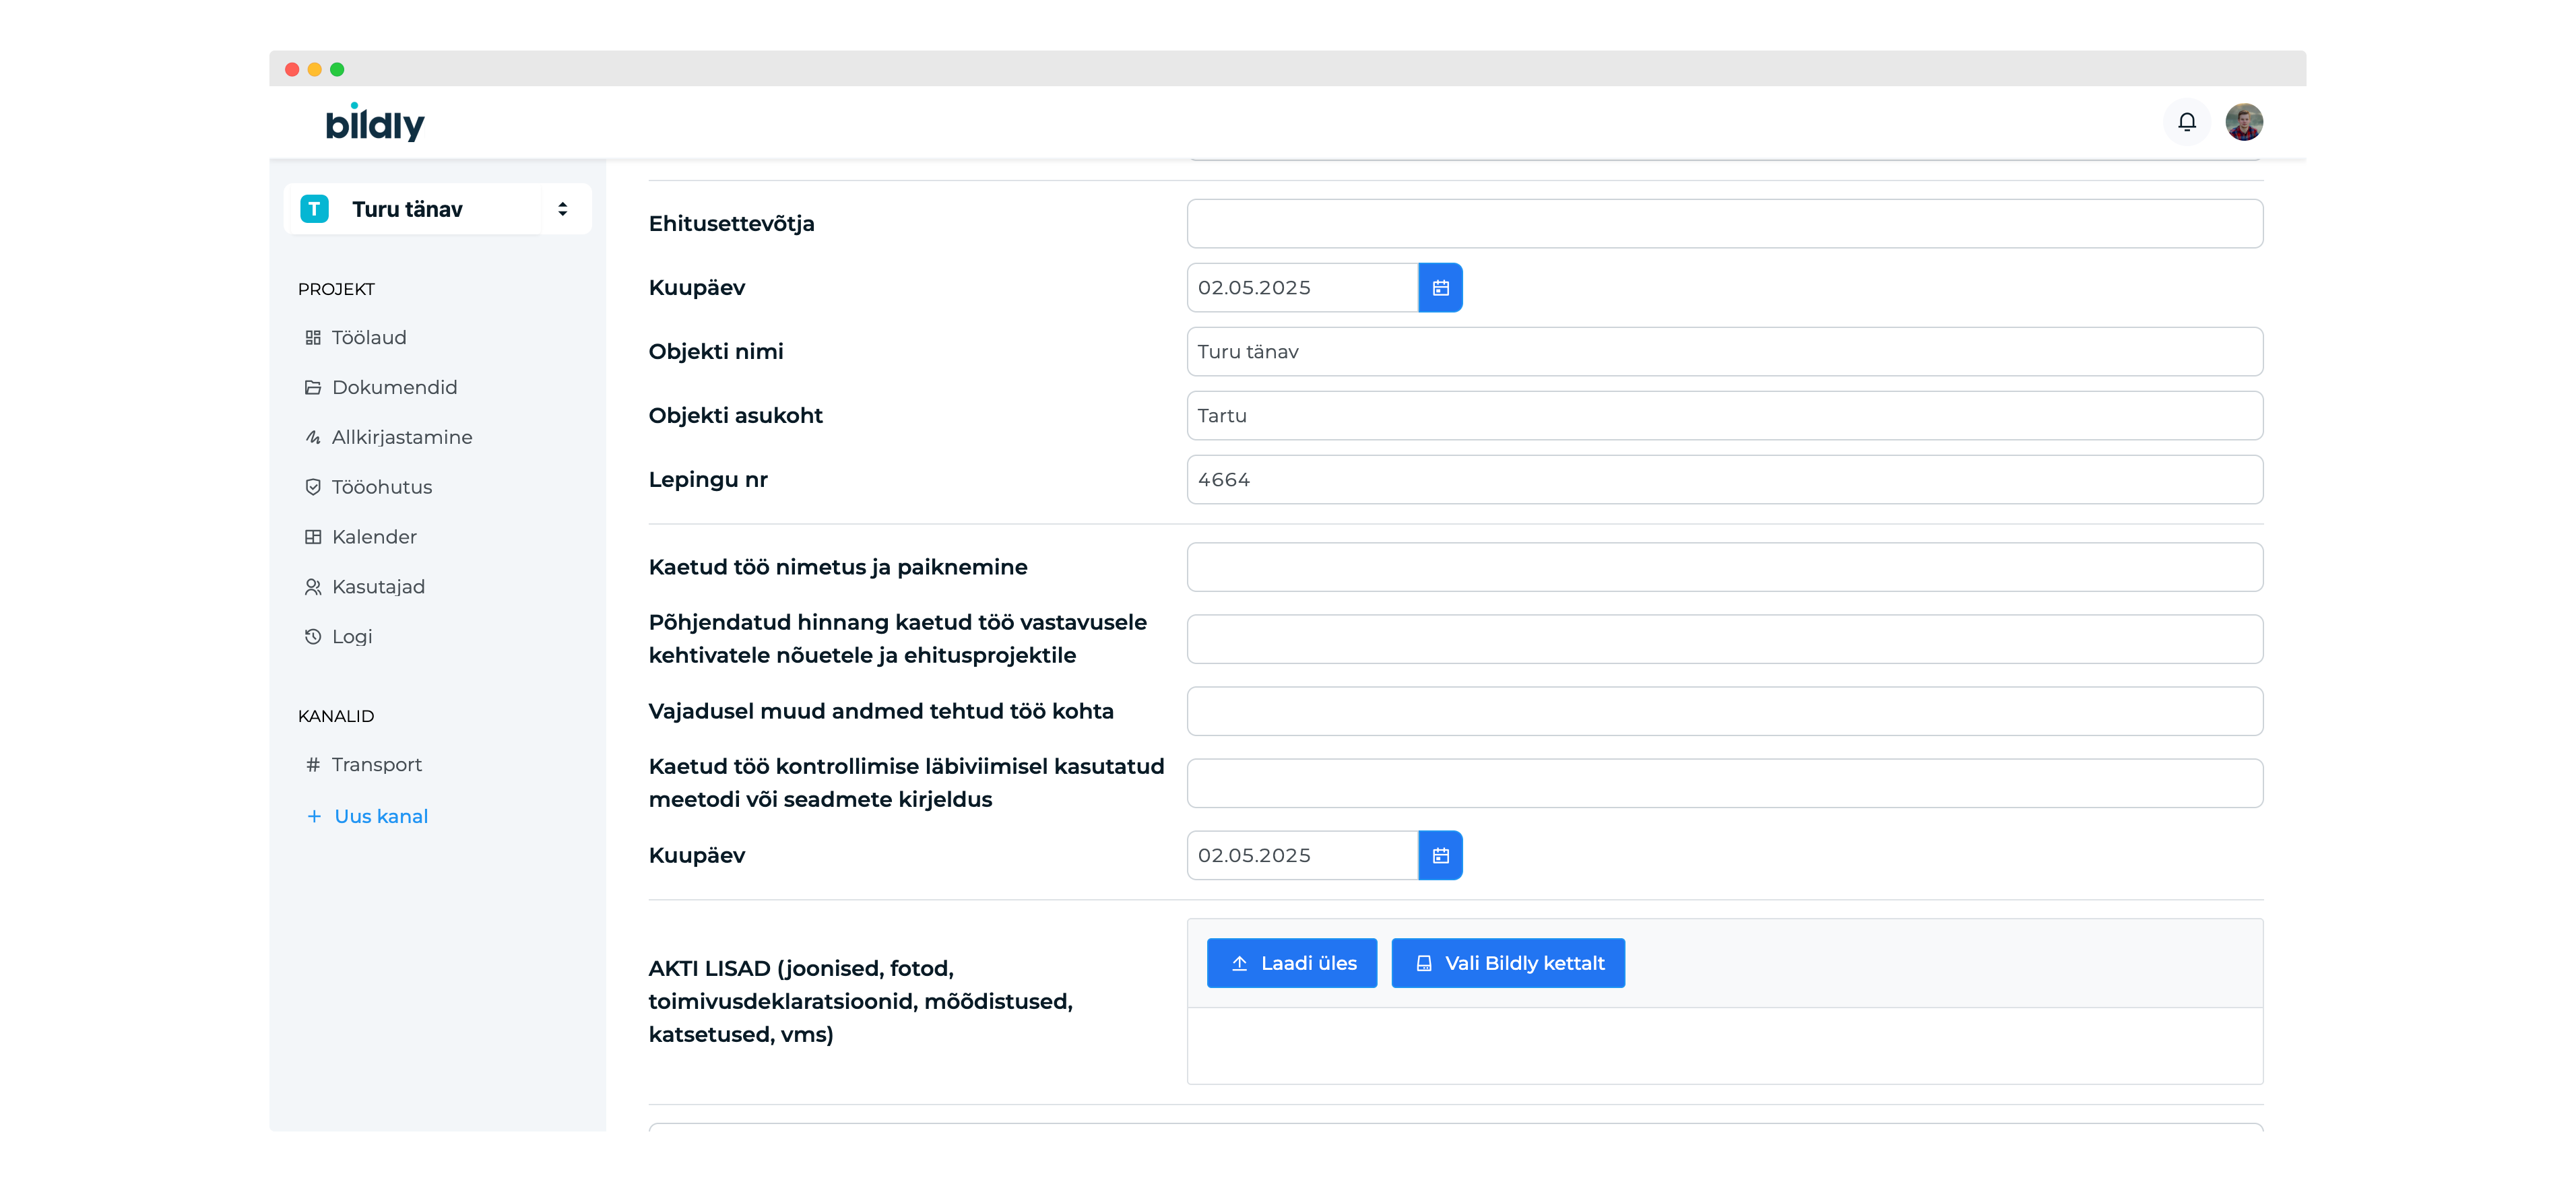
Task: Click the Laadi üles button
Action: [1292, 964]
